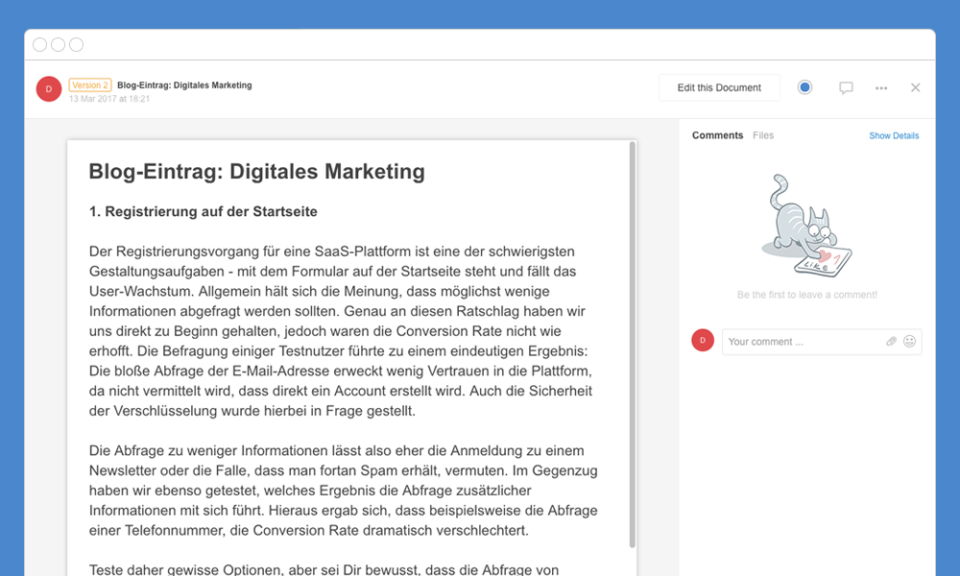Screen dimensions: 960x576
Task: Switch to the Files tab
Action: point(763,135)
